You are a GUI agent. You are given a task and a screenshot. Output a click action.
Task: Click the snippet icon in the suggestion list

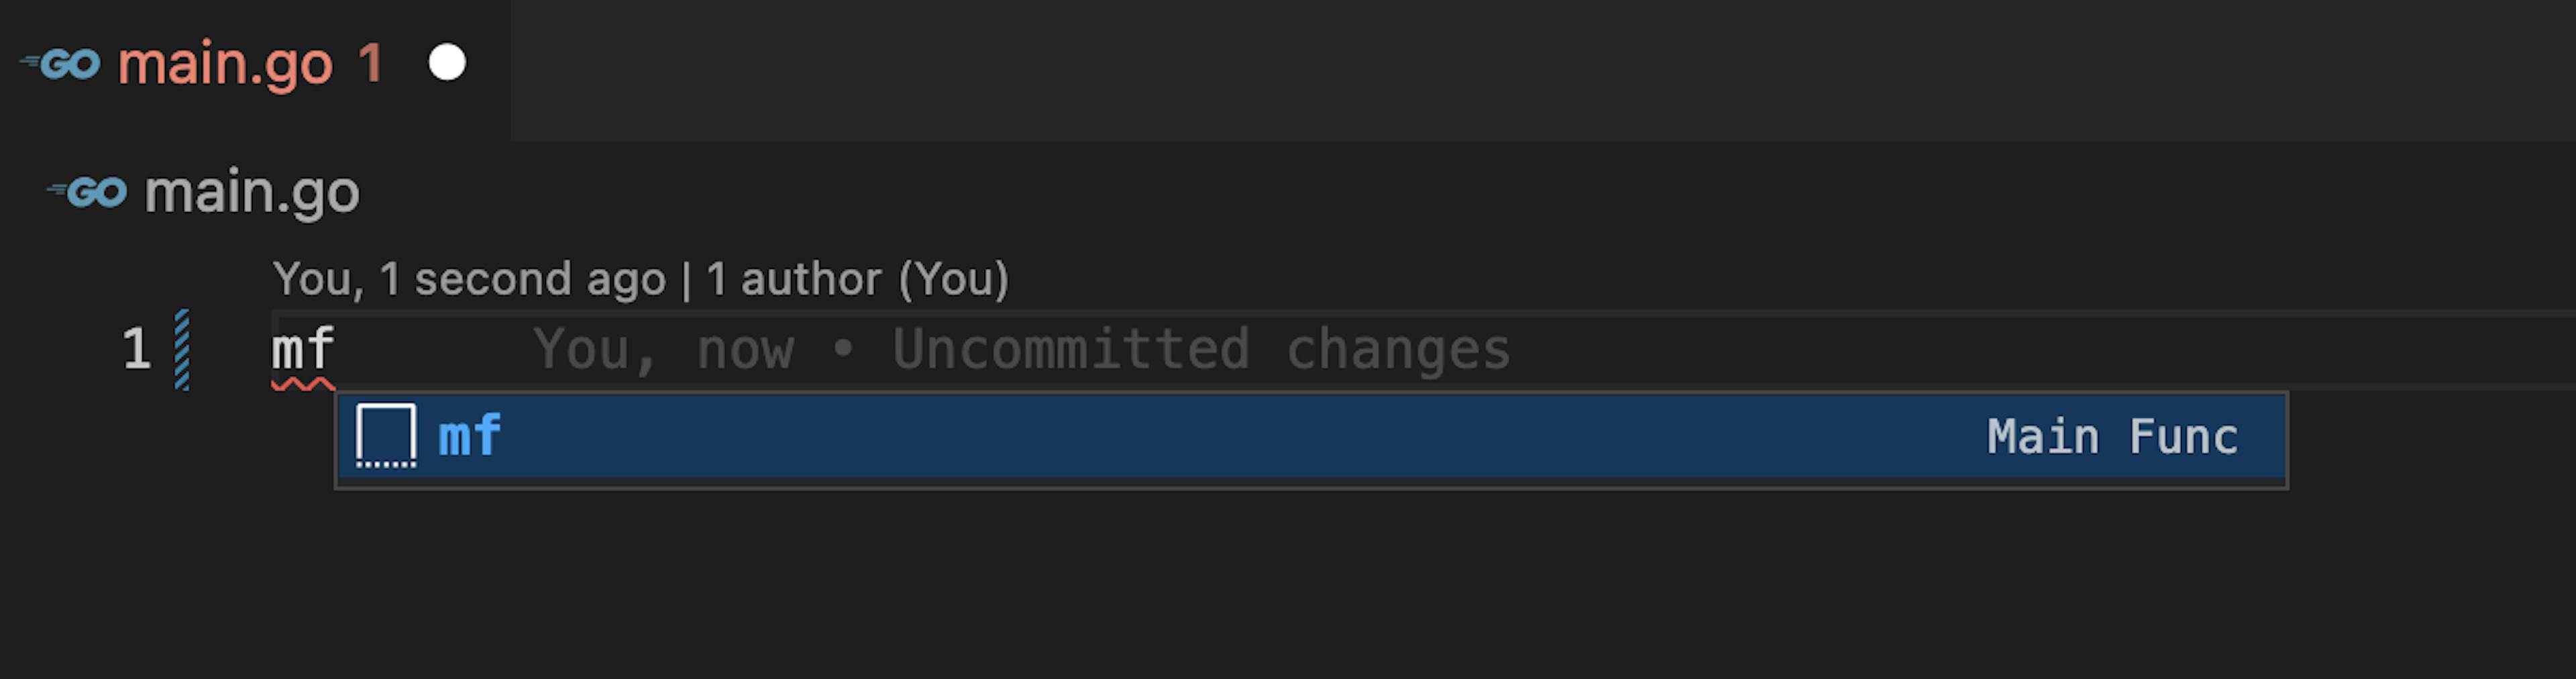[386, 437]
